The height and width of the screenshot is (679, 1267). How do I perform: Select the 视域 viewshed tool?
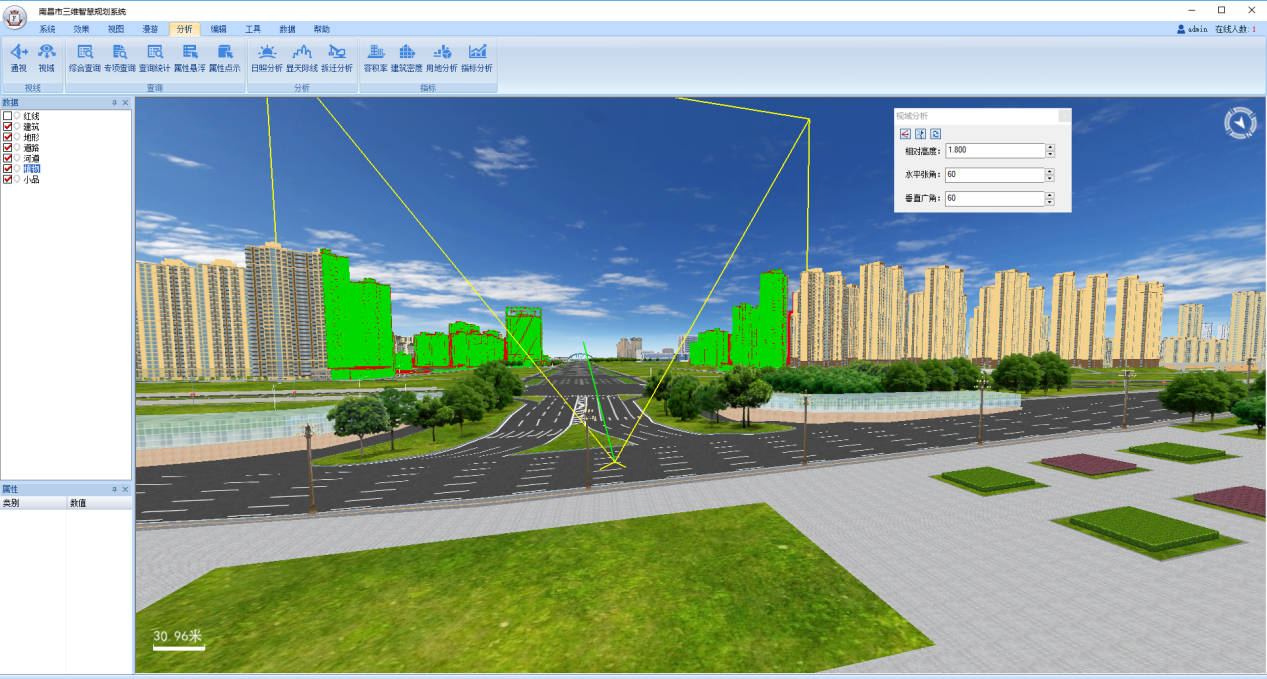pos(46,57)
